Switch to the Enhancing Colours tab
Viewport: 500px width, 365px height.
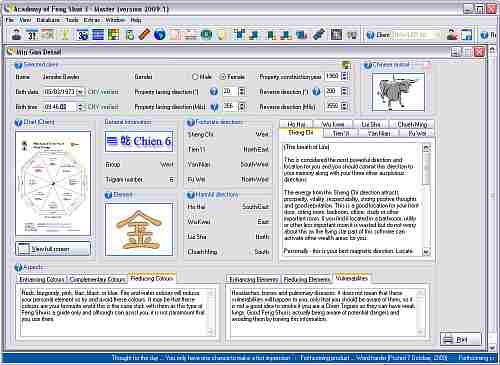pyautogui.click(x=42, y=279)
